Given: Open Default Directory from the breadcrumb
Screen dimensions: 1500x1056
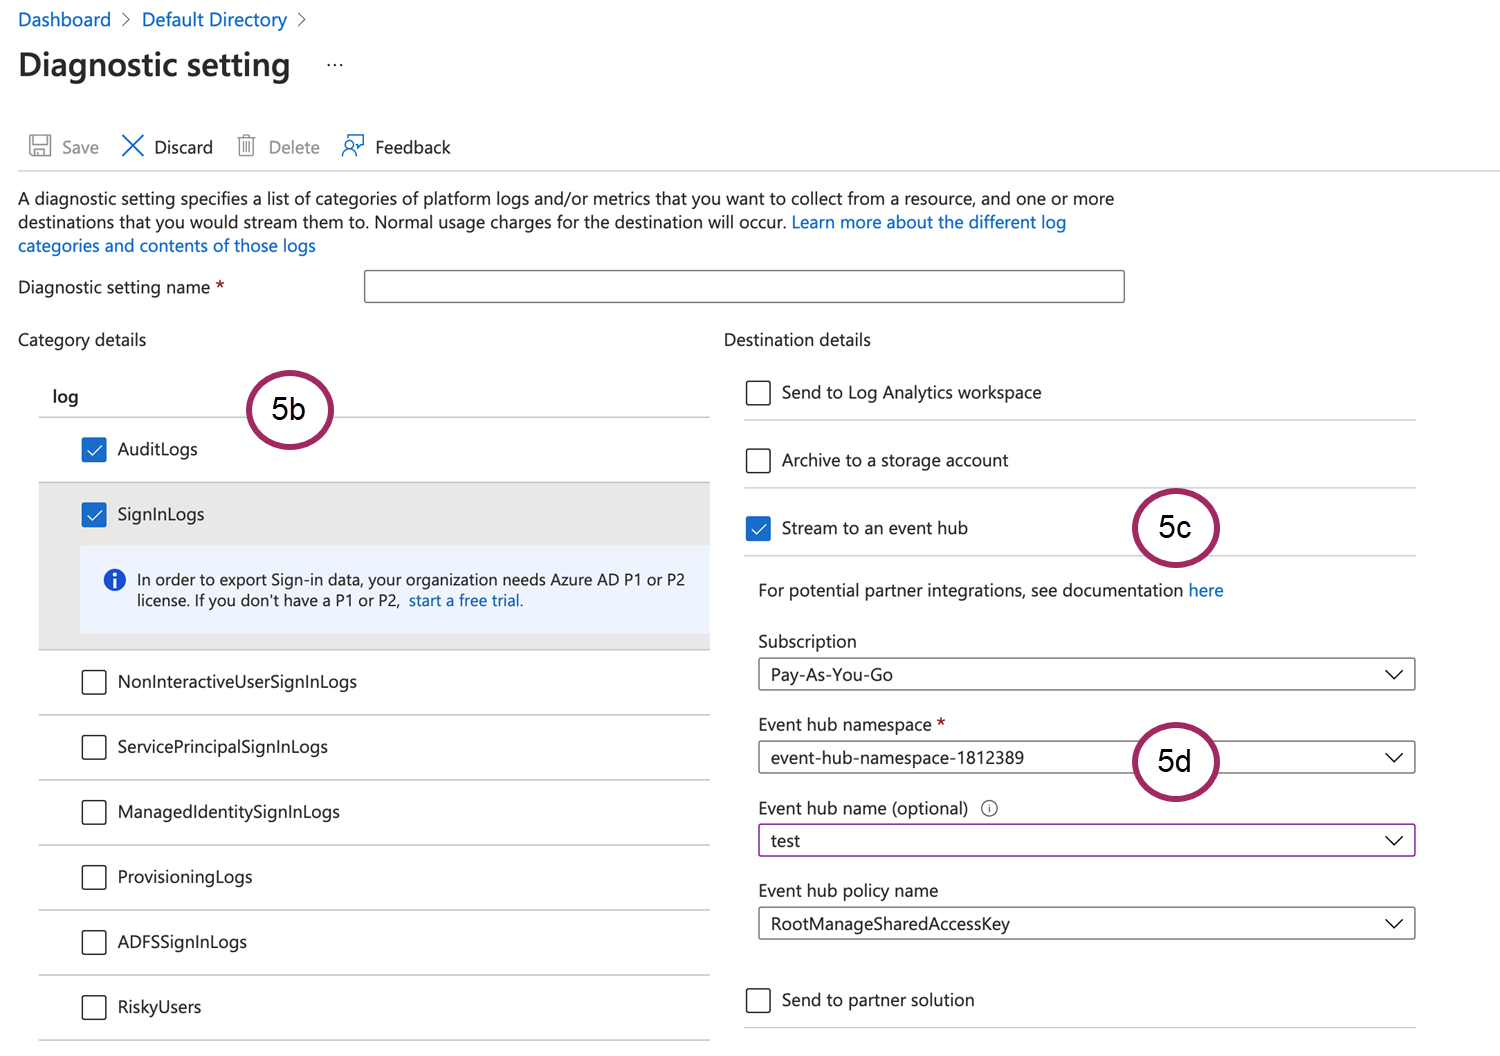Looking at the screenshot, I should click(x=214, y=19).
